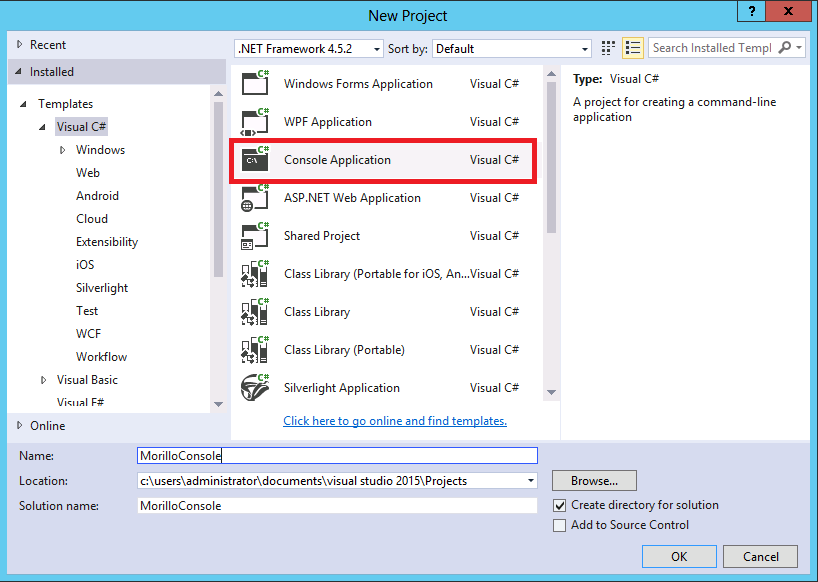
Task: Switch to small icons view
Action: click(x=608, y=48)
